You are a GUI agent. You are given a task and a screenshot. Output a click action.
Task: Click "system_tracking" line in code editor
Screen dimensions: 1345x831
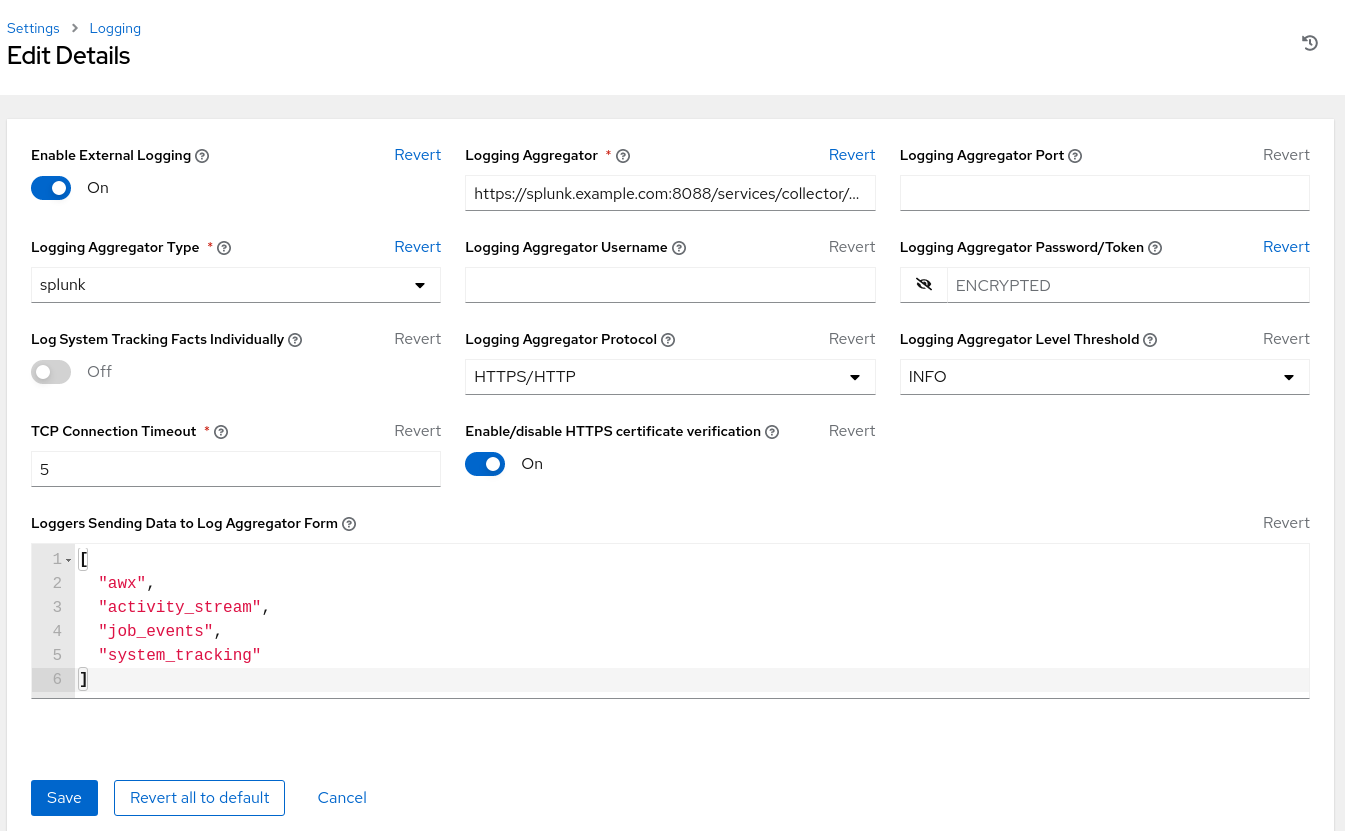click(x=180, y=655)
